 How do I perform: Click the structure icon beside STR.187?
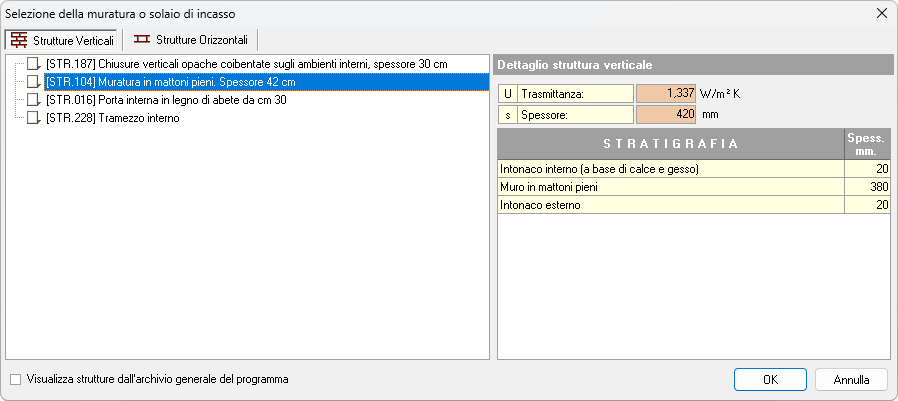pos(34,64)
